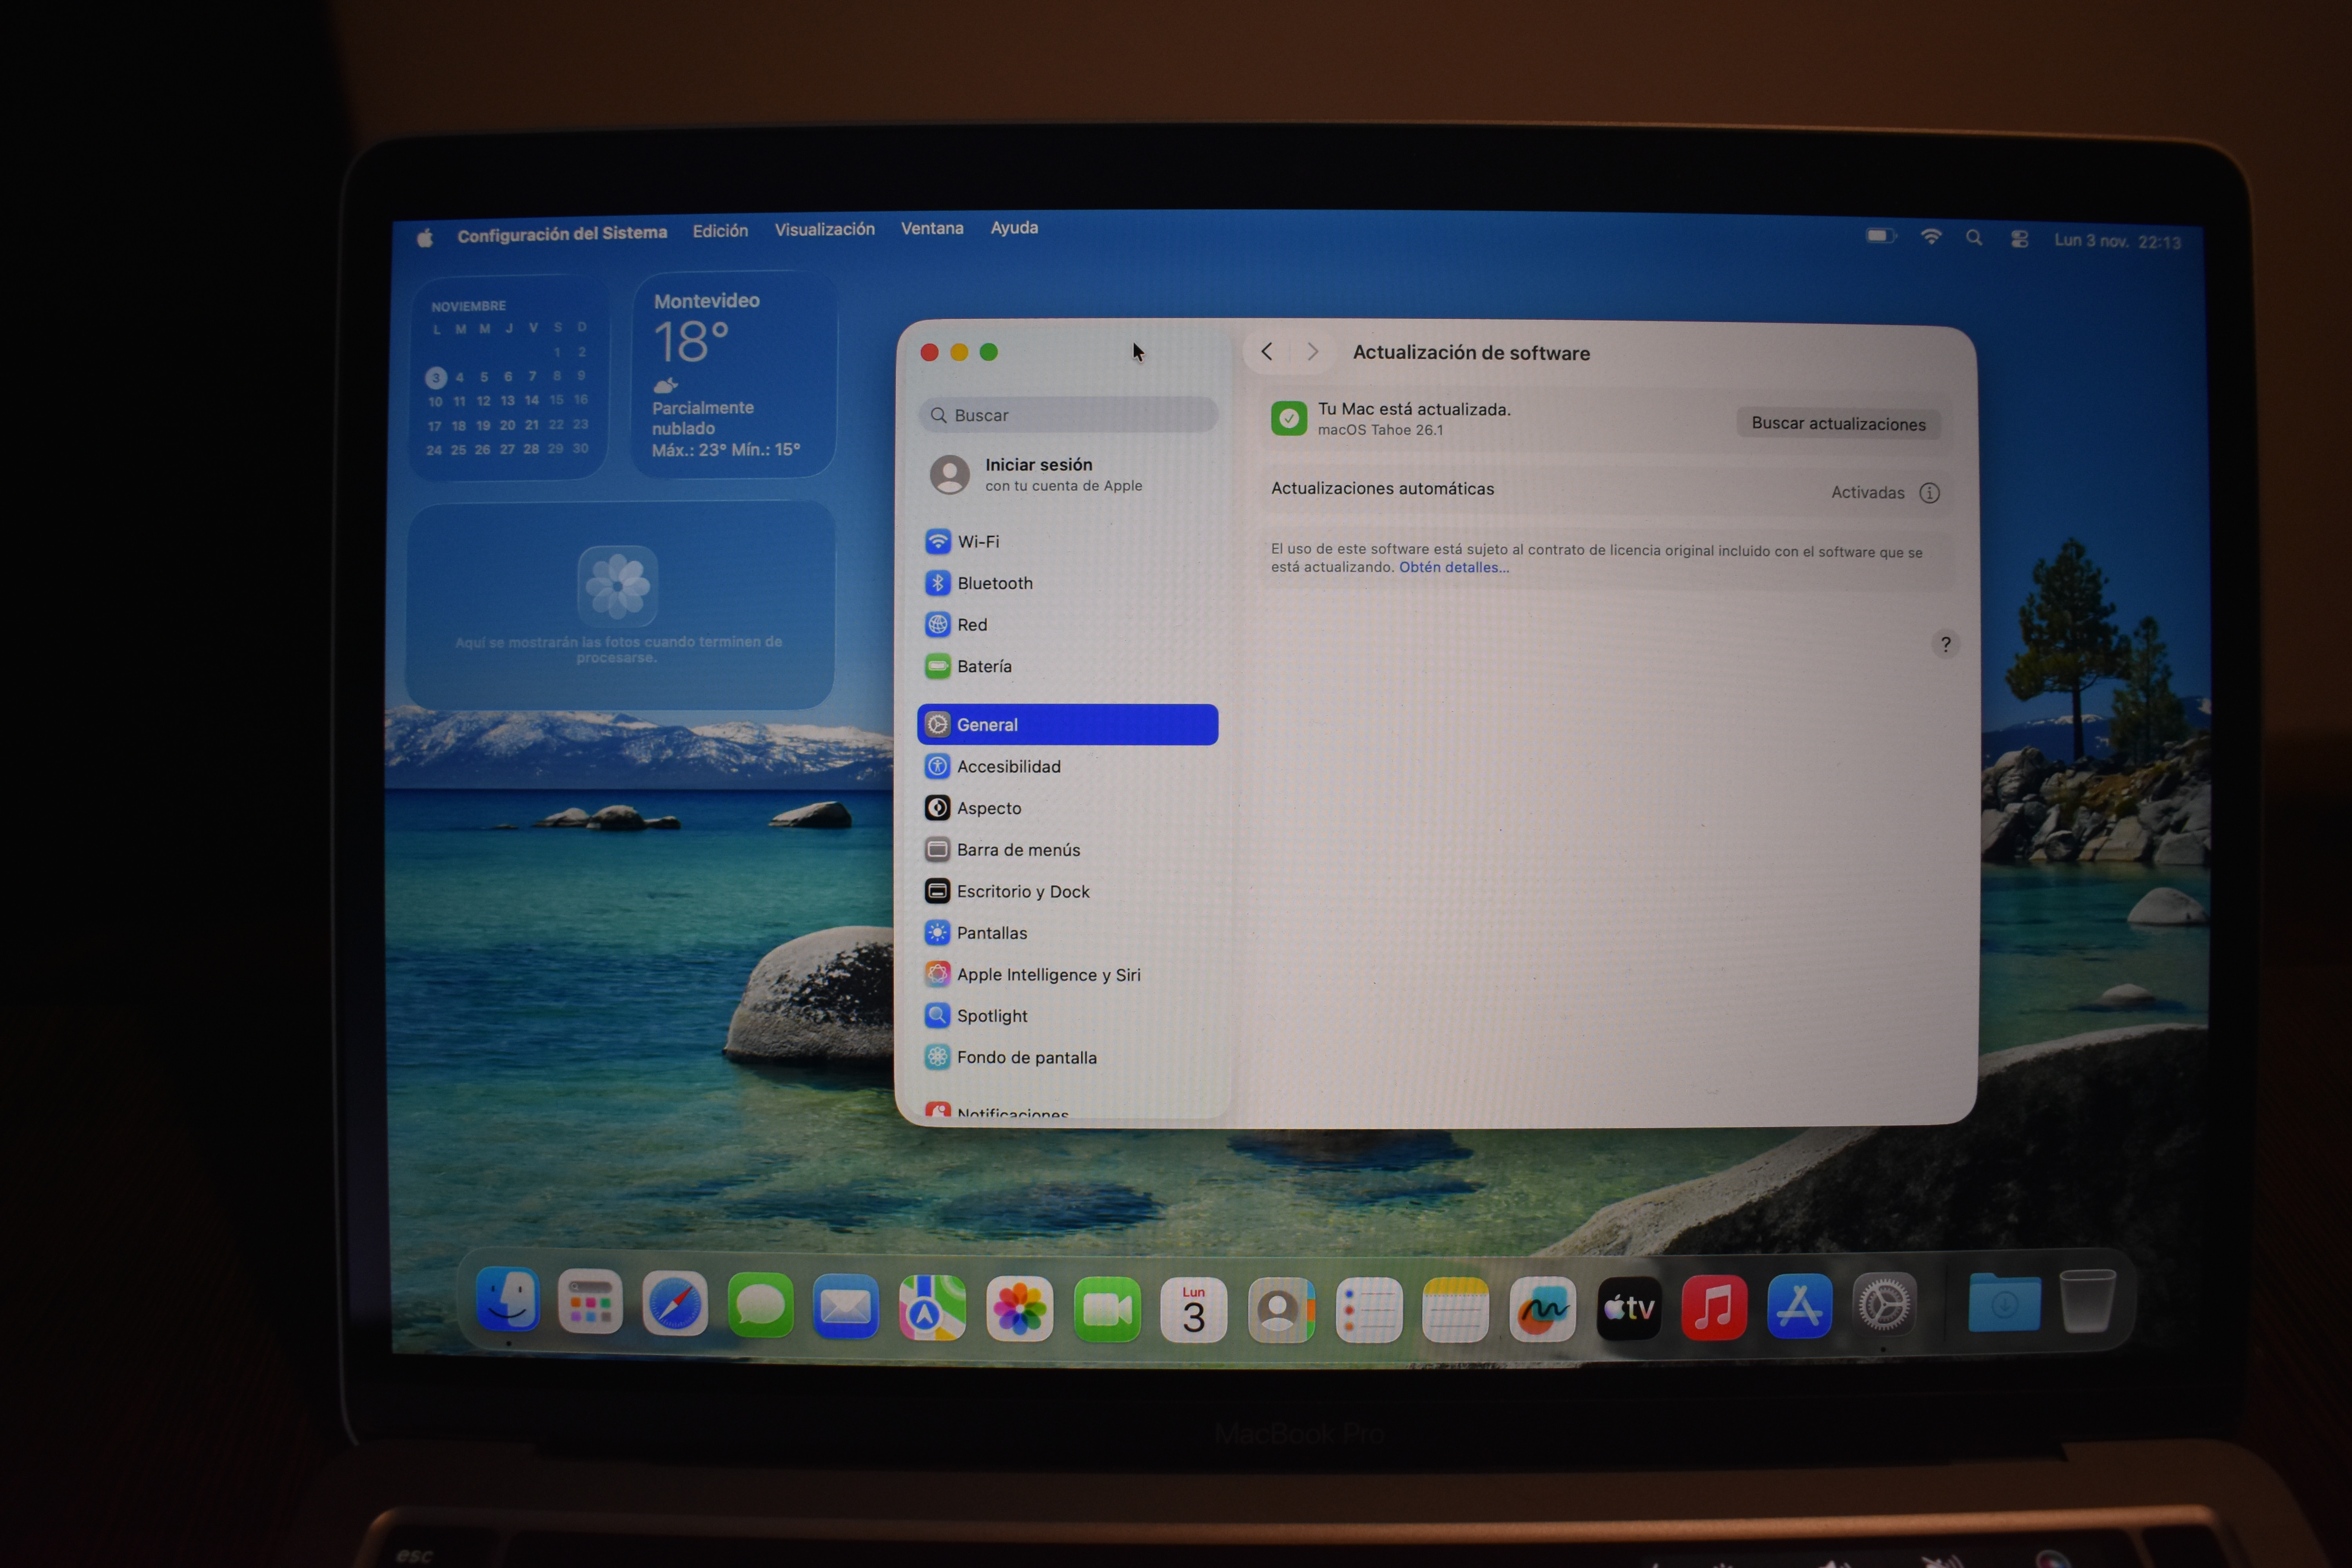Launch Reminders from the Dock
Screen dimensions: 2352x1568
click(x=1368, y=1310)
